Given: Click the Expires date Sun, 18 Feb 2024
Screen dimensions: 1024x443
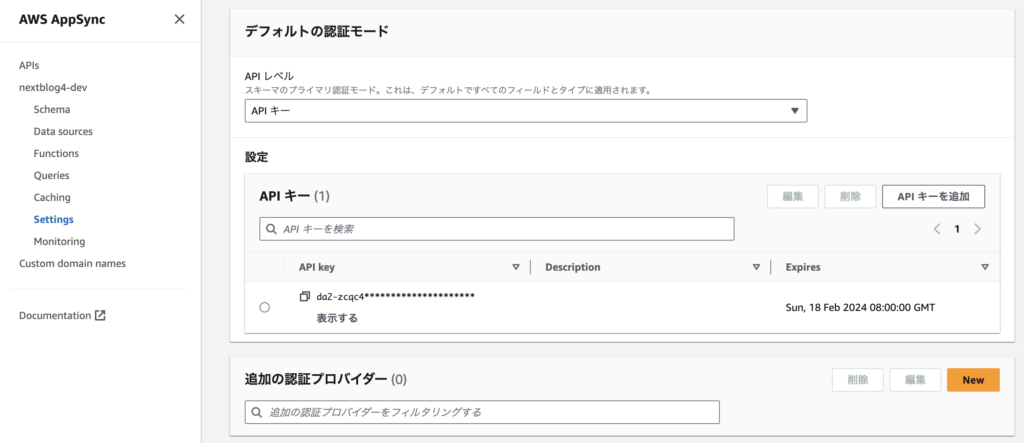Looking at the screenshot, I should [x=860, y=307].
